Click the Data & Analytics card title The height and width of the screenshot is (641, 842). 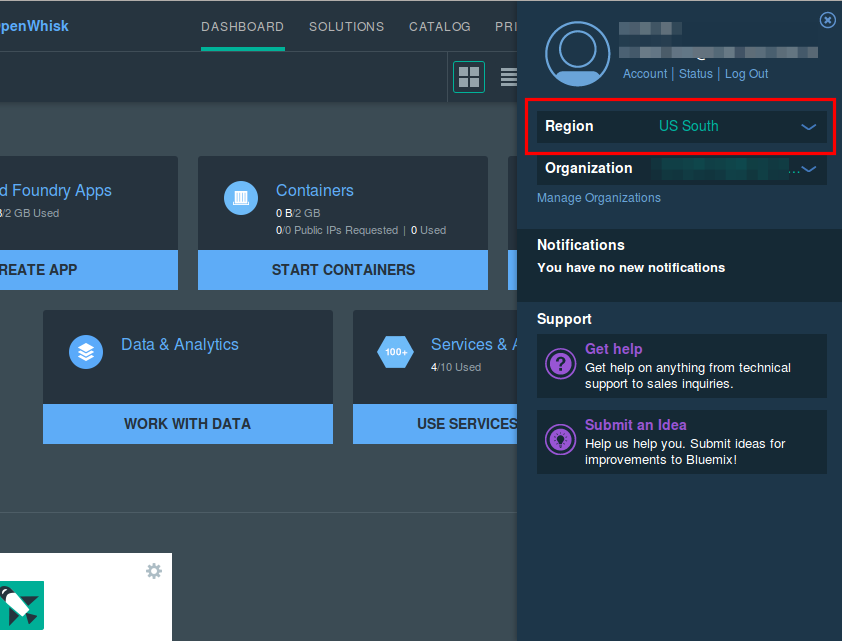pyautogui.click(x=180, y=345)
